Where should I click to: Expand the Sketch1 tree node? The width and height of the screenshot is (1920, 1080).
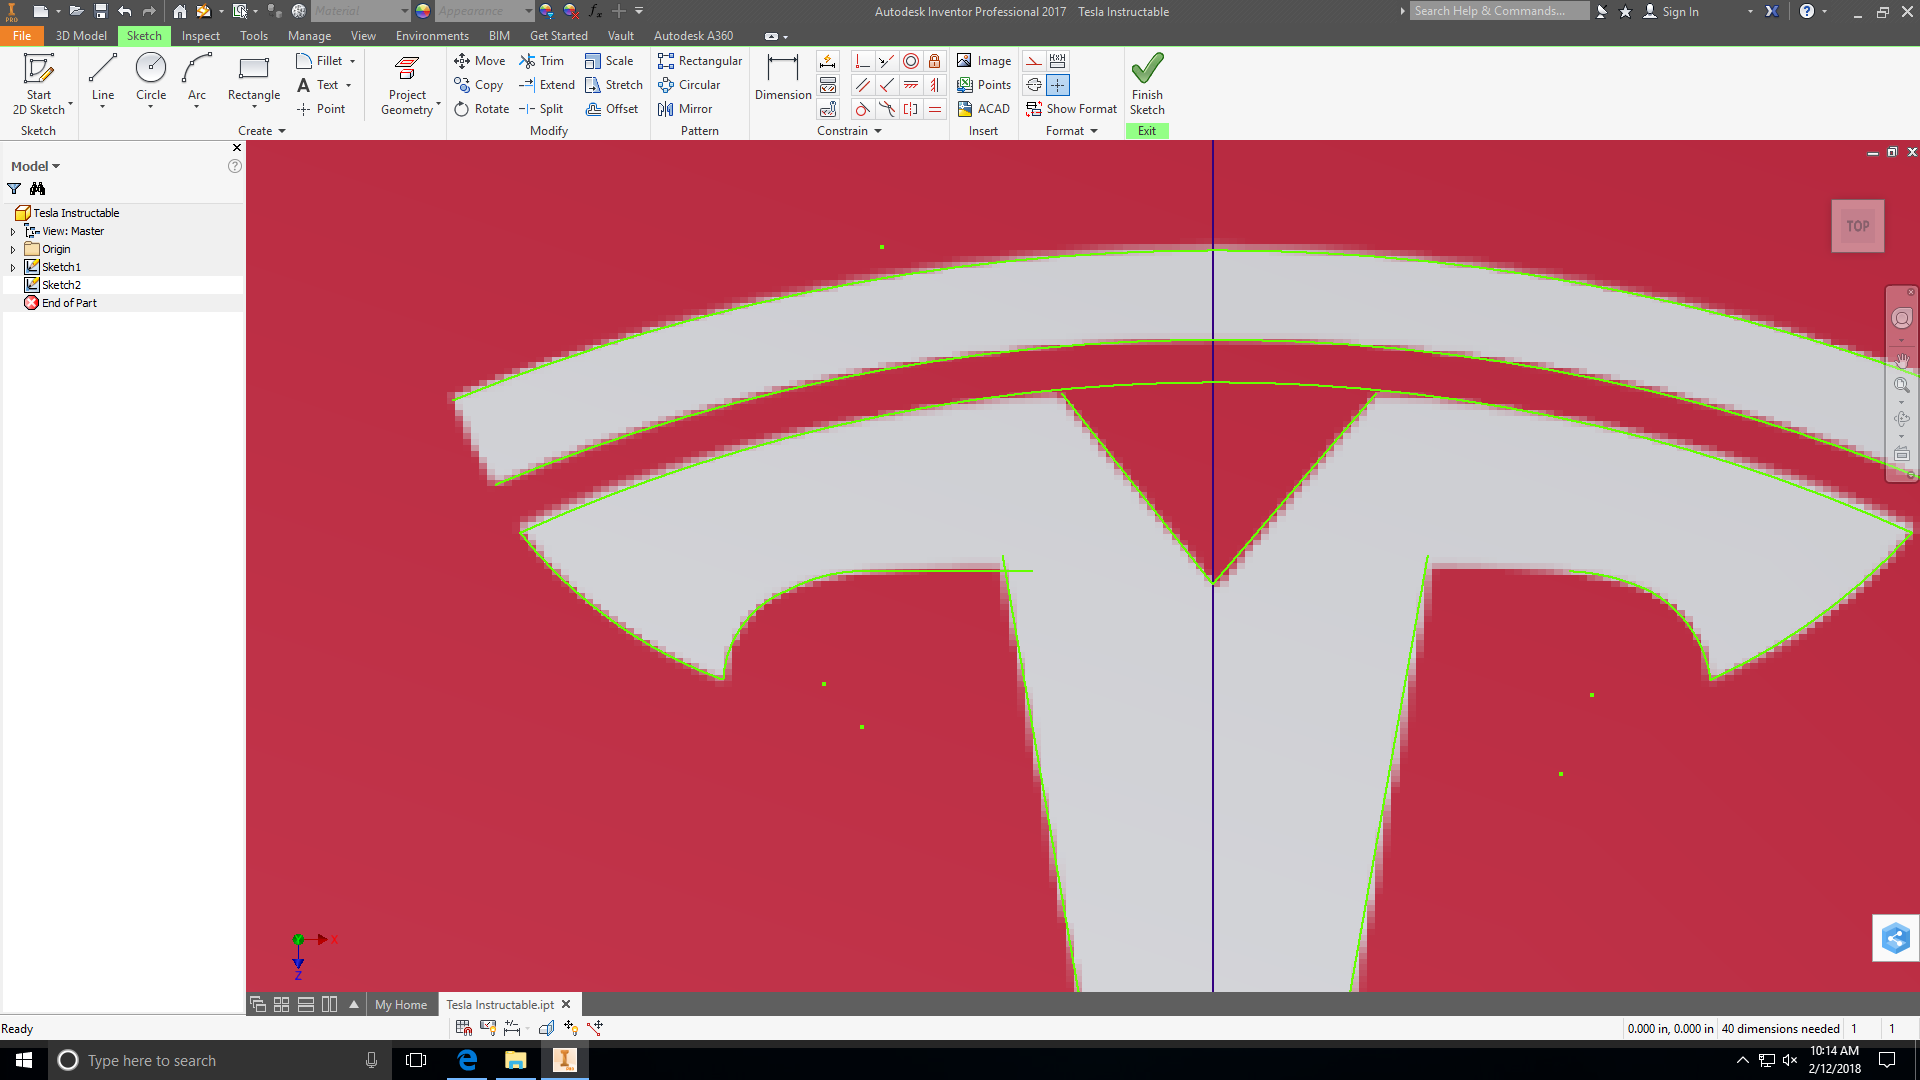(13, 267)
